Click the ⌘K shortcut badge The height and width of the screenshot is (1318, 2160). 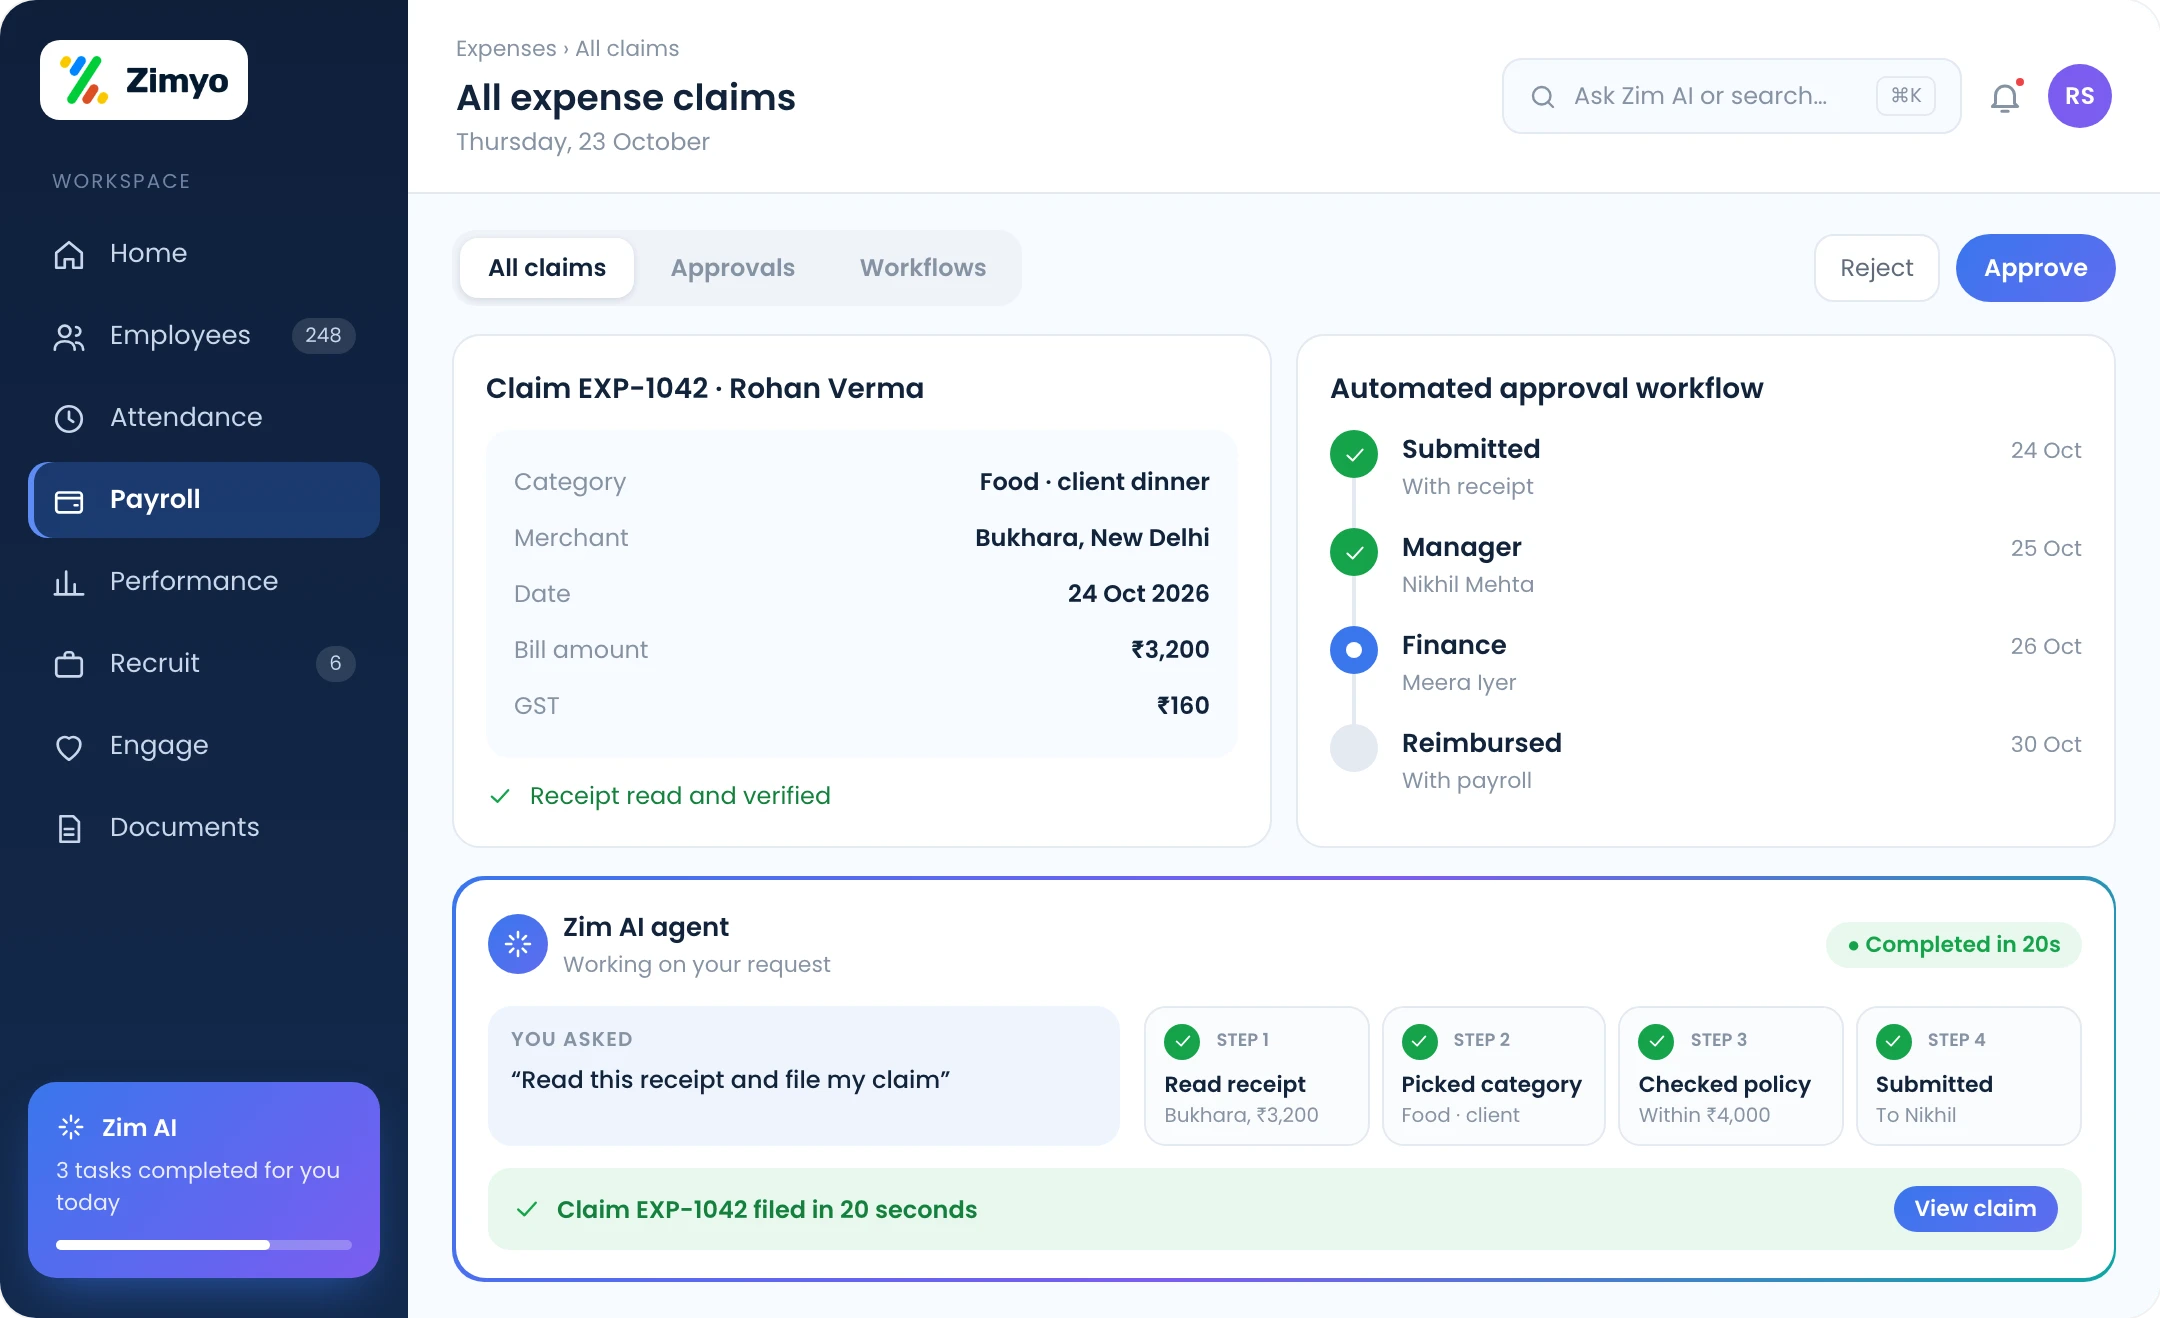(1906, 96)
